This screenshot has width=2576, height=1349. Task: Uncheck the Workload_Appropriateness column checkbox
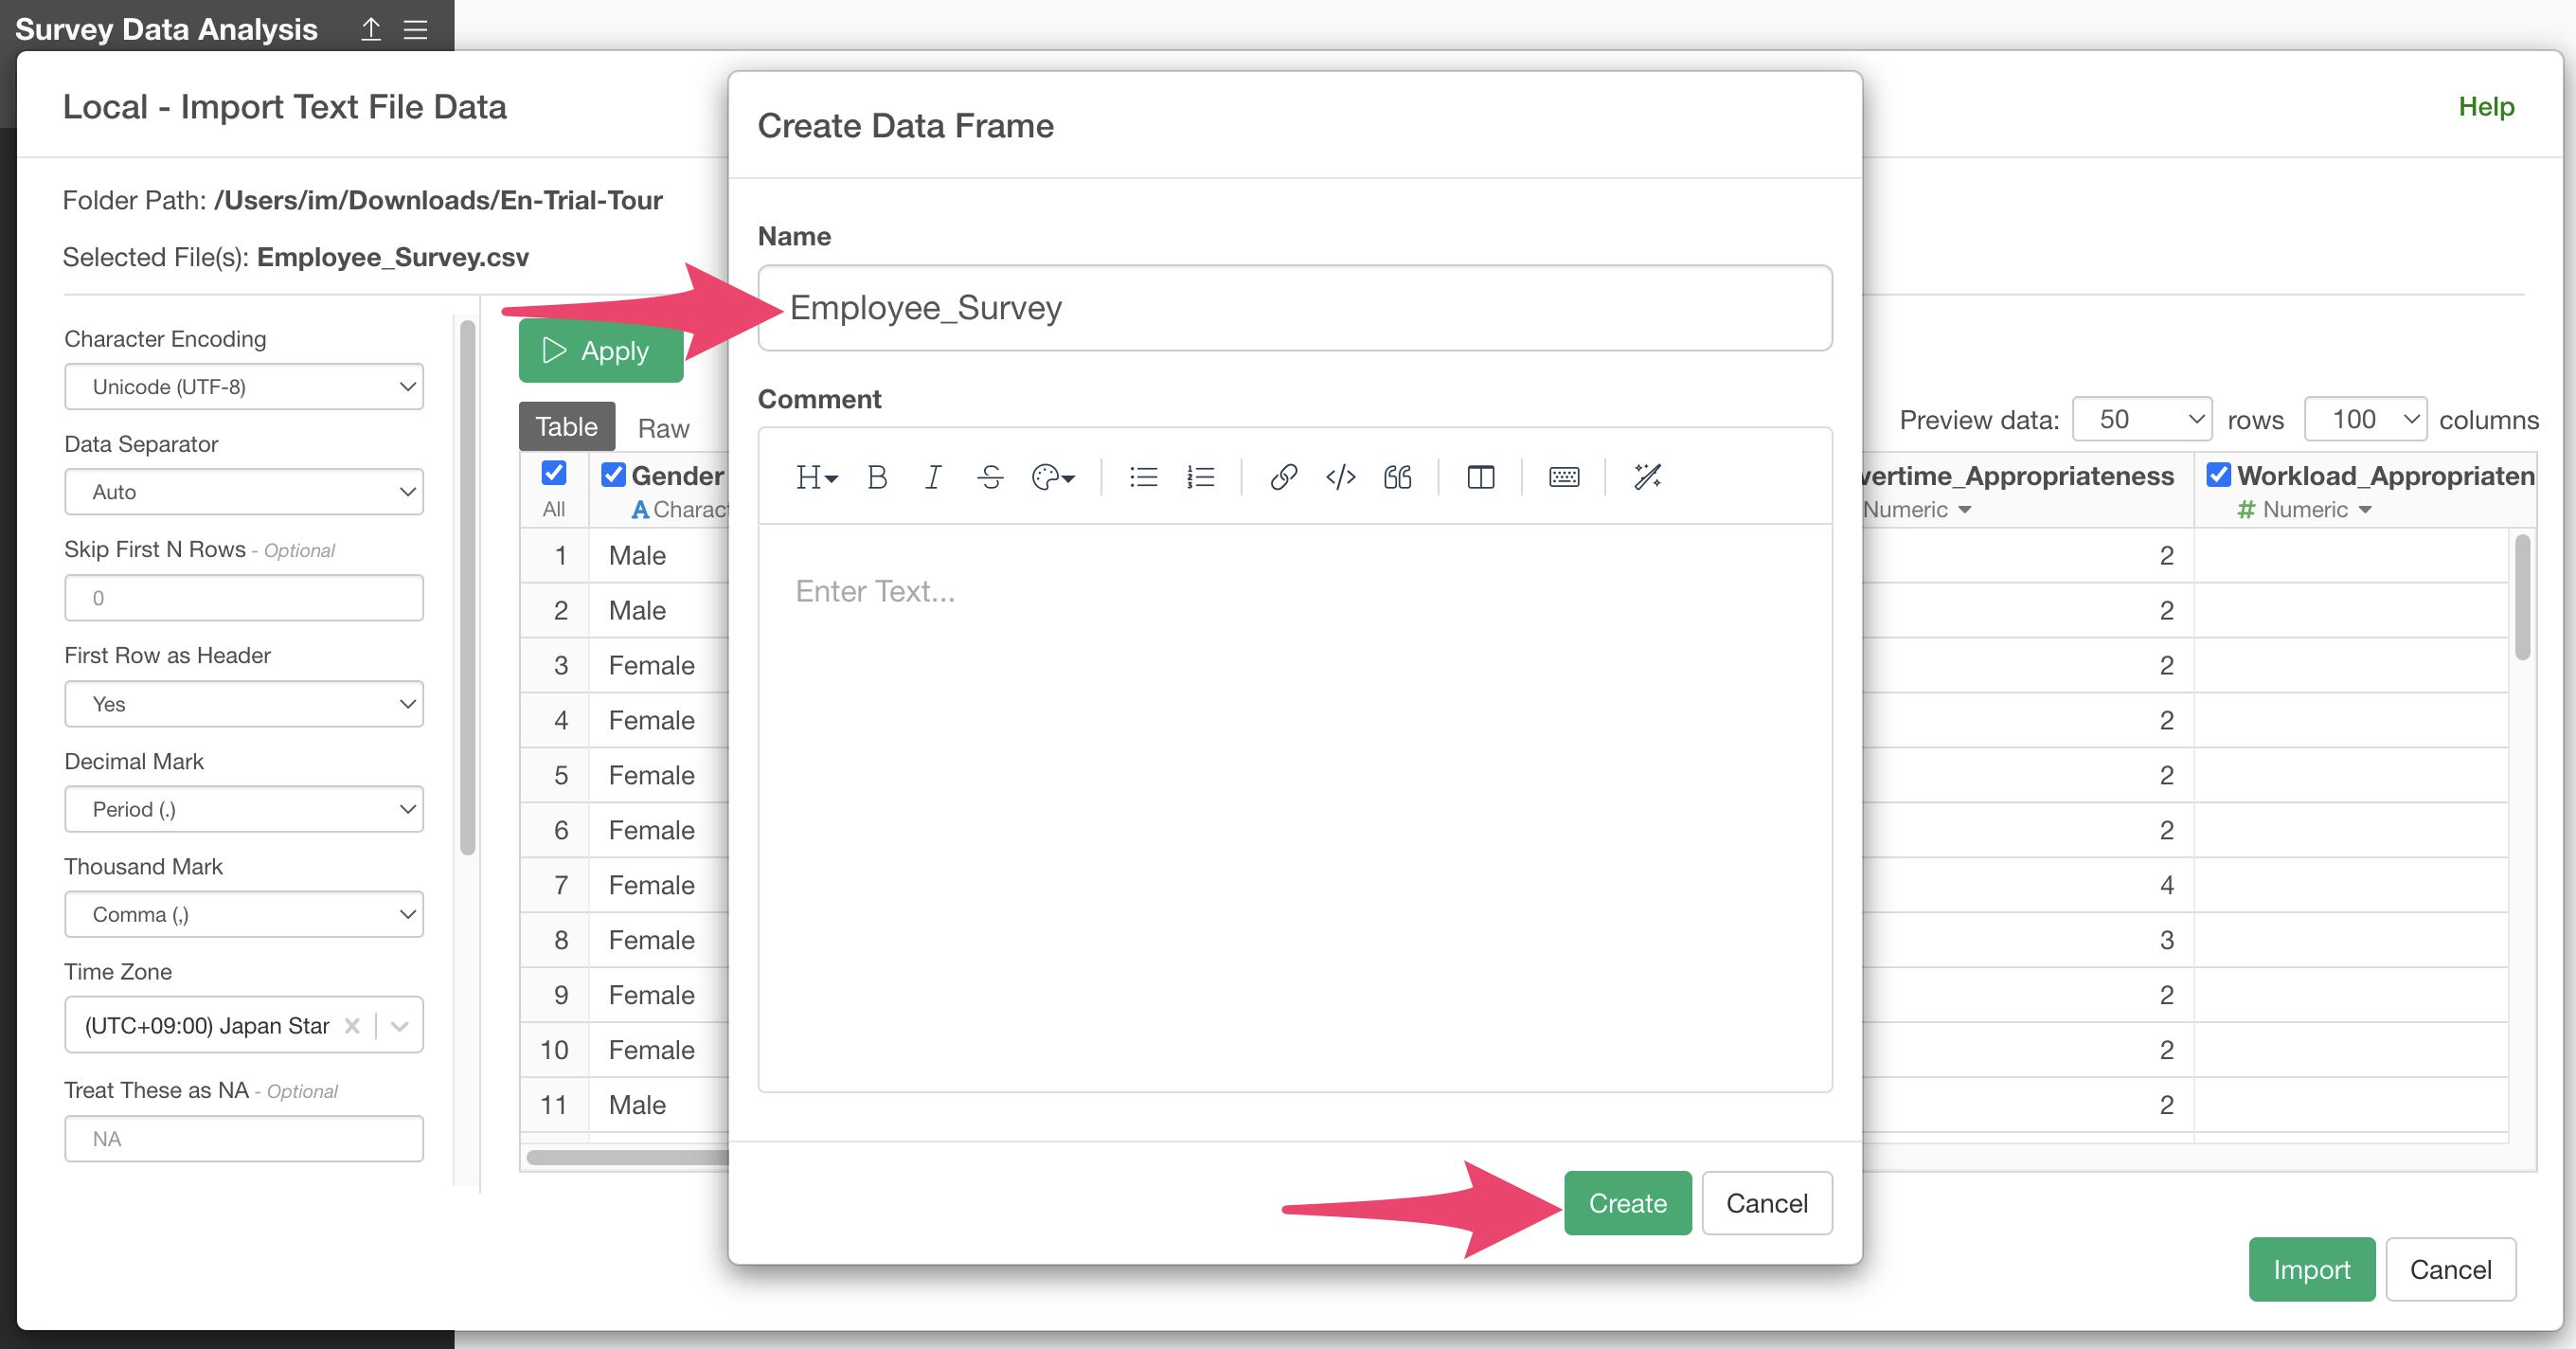point(2218,475)
